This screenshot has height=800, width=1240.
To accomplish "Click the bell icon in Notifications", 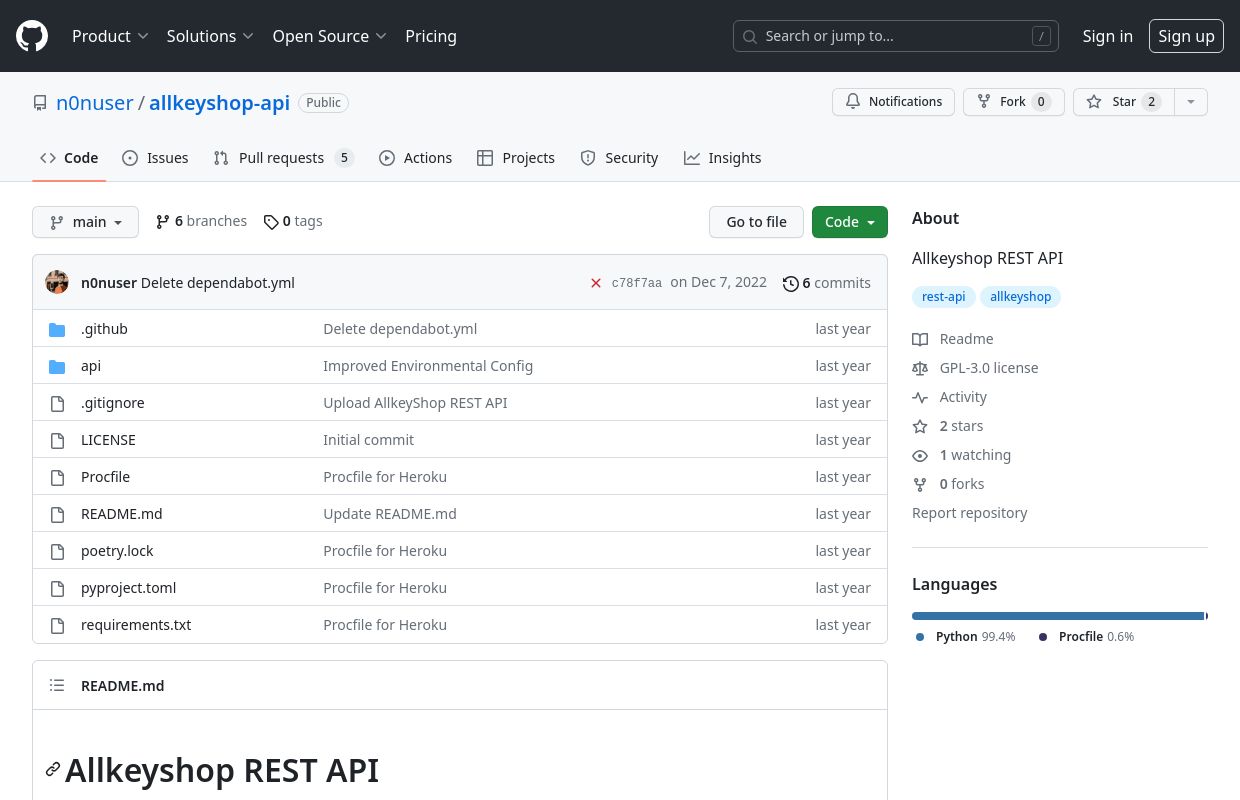I will tap(853, 102).
